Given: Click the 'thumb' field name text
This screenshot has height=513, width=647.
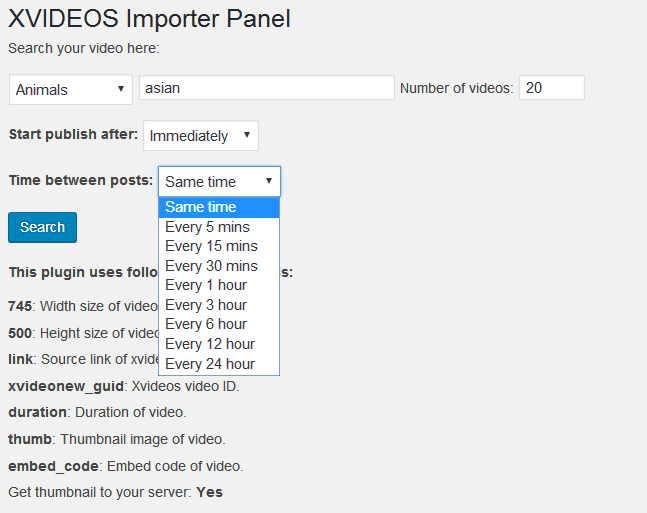Looking at the screenshot, I should point(30,439).
